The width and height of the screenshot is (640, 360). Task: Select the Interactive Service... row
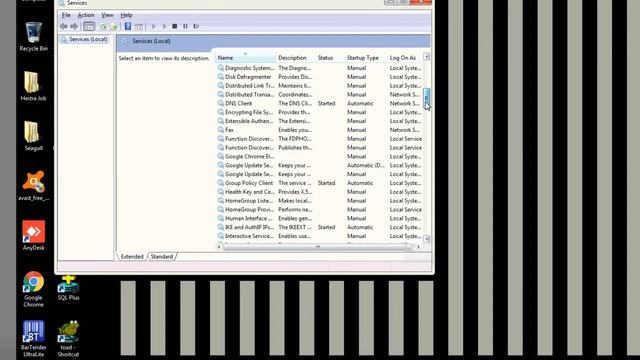(320, 236)
